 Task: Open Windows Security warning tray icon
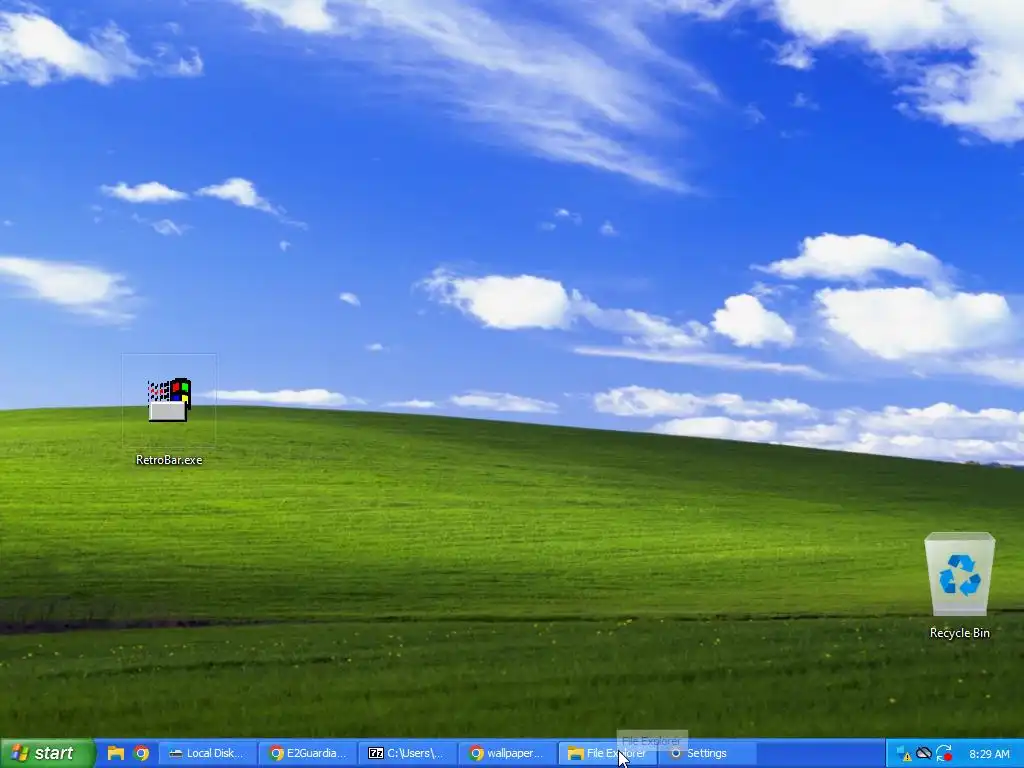[x=904, y=754]
